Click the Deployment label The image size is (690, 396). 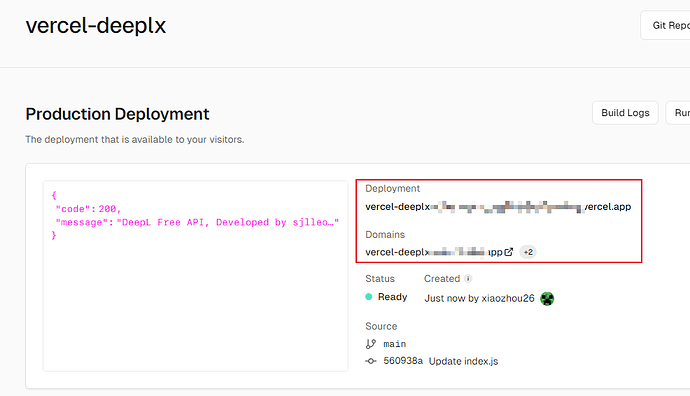393,188
